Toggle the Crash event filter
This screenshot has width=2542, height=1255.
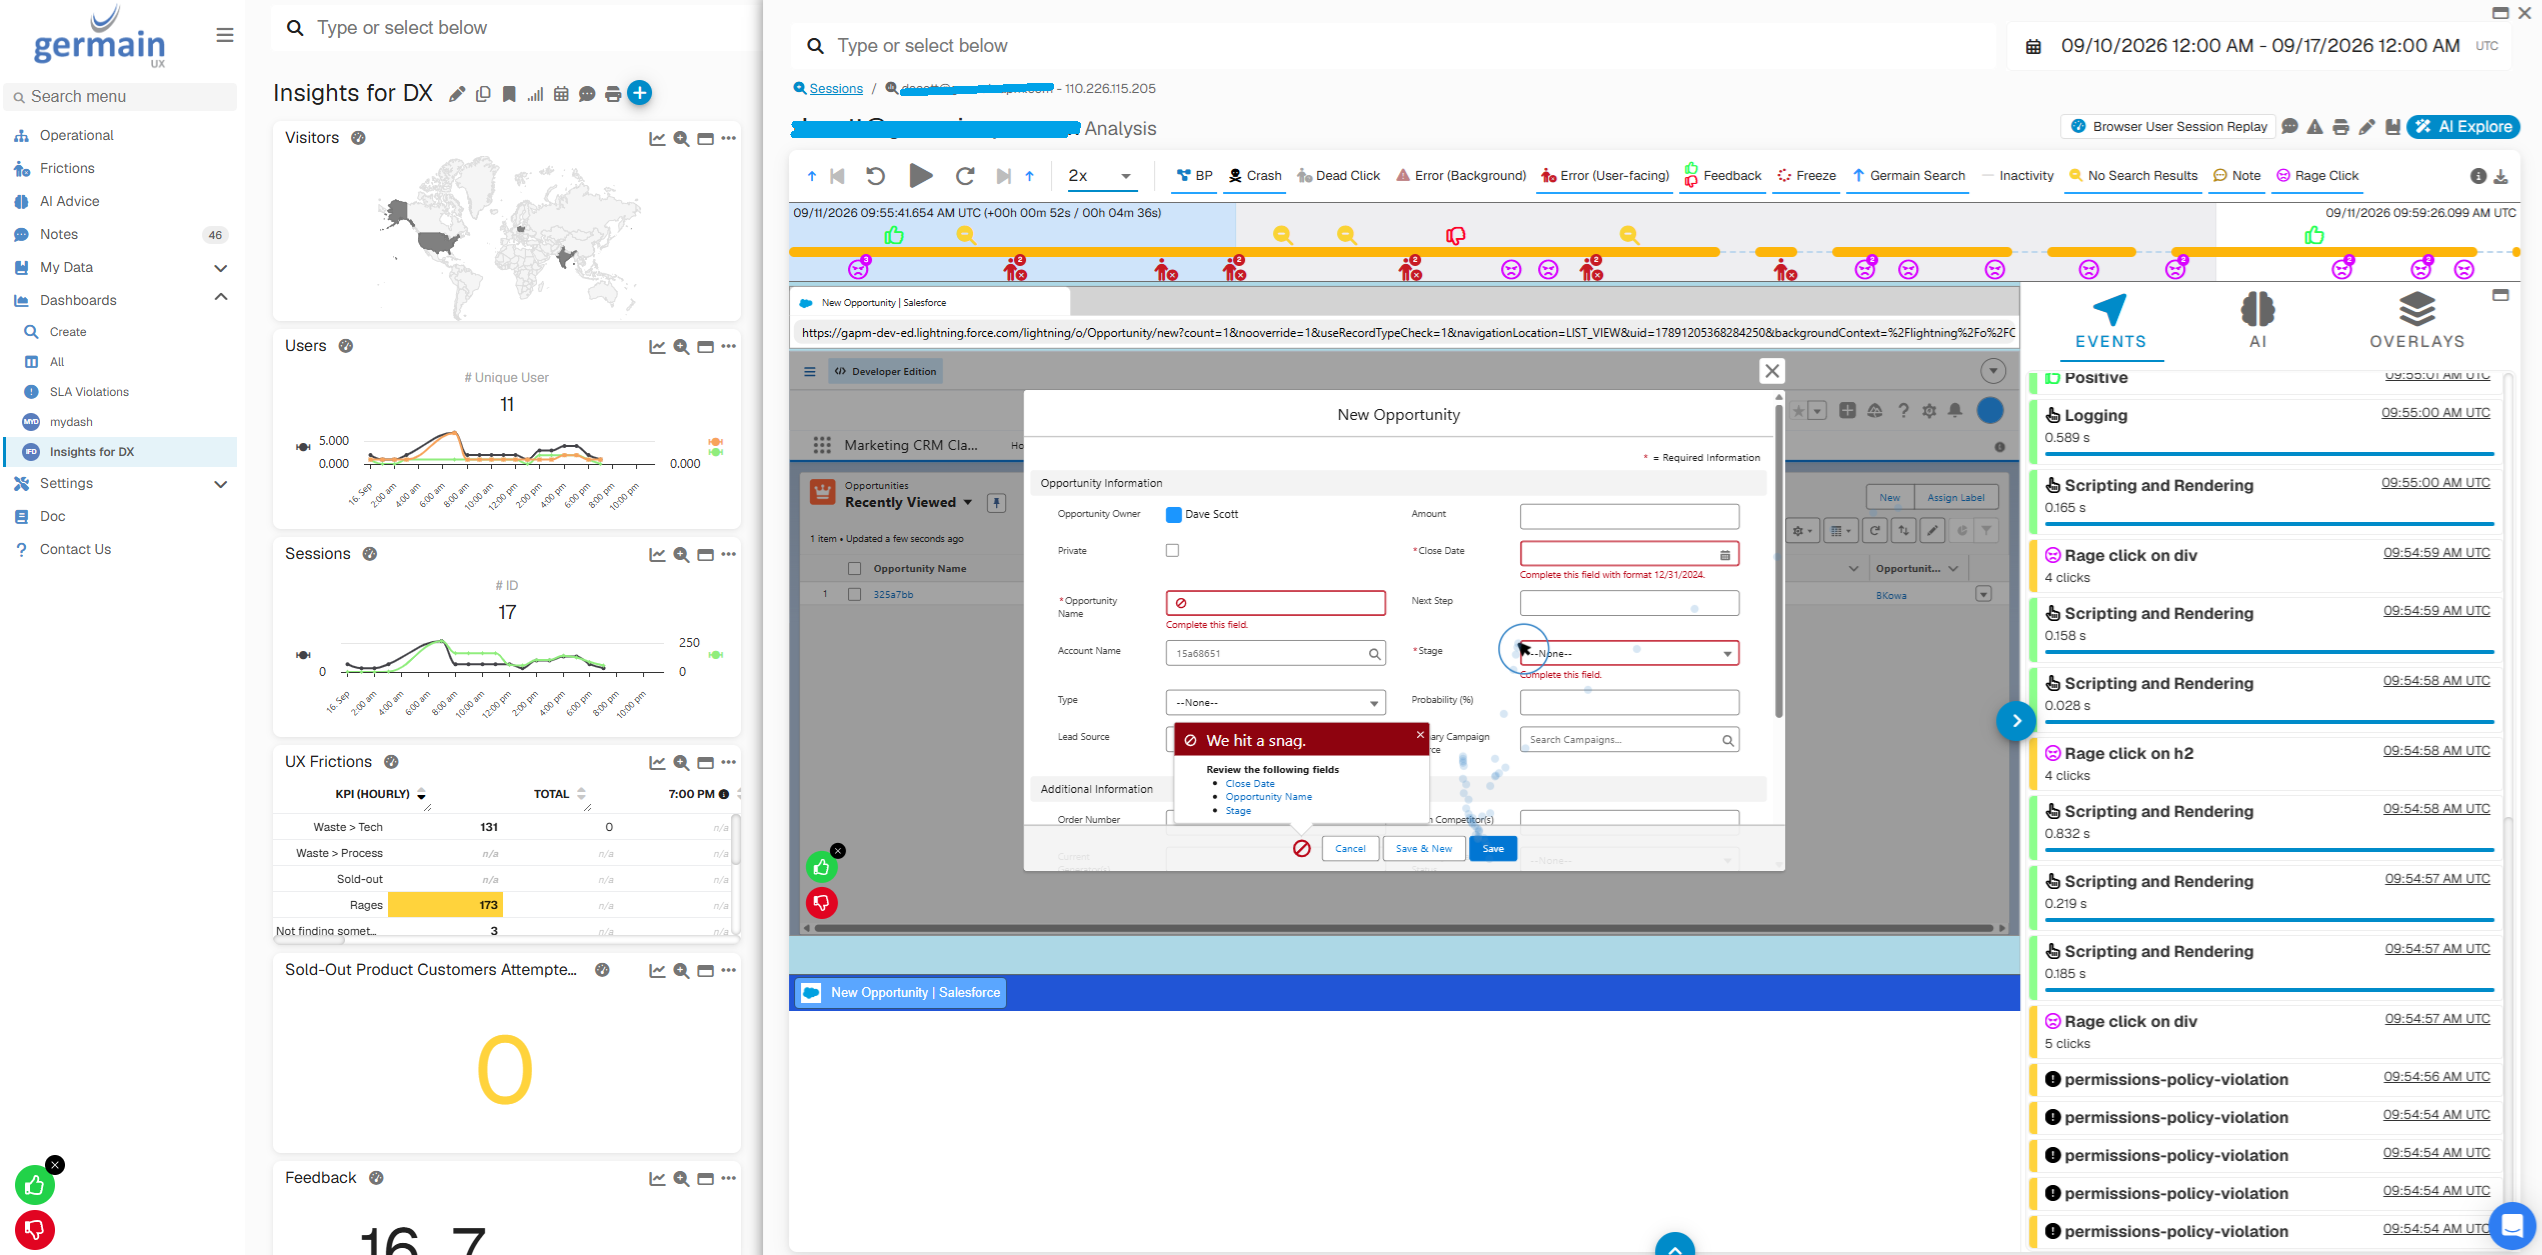pos(1255,176)
